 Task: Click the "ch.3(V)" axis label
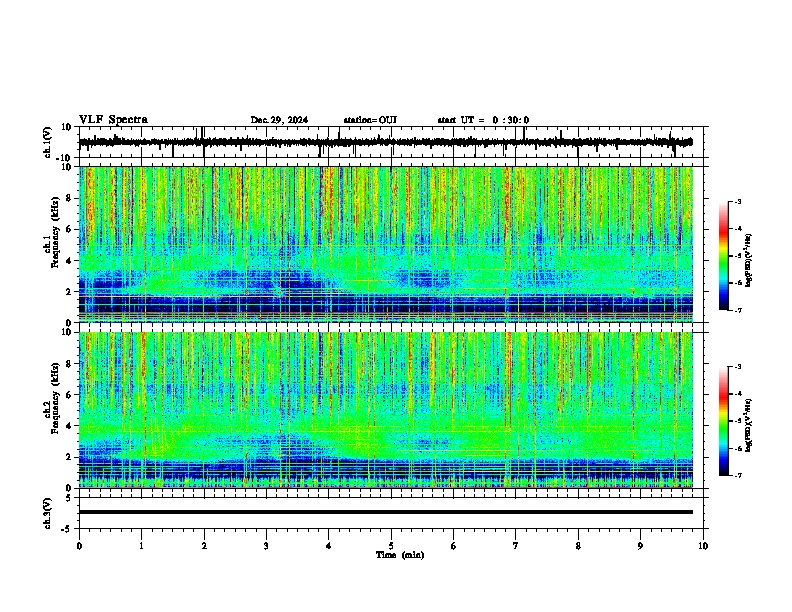coord(48,513)
